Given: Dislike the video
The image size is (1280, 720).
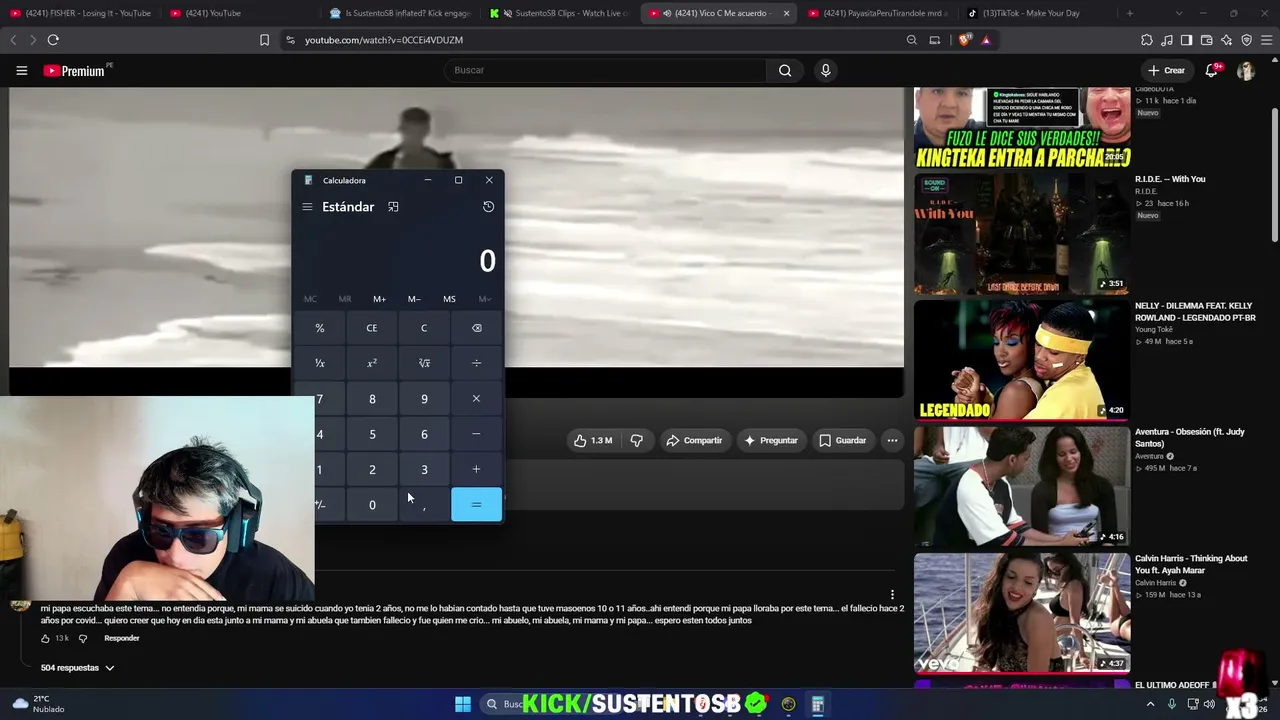Looking at the screenshot, I should [x=636, y=440].
